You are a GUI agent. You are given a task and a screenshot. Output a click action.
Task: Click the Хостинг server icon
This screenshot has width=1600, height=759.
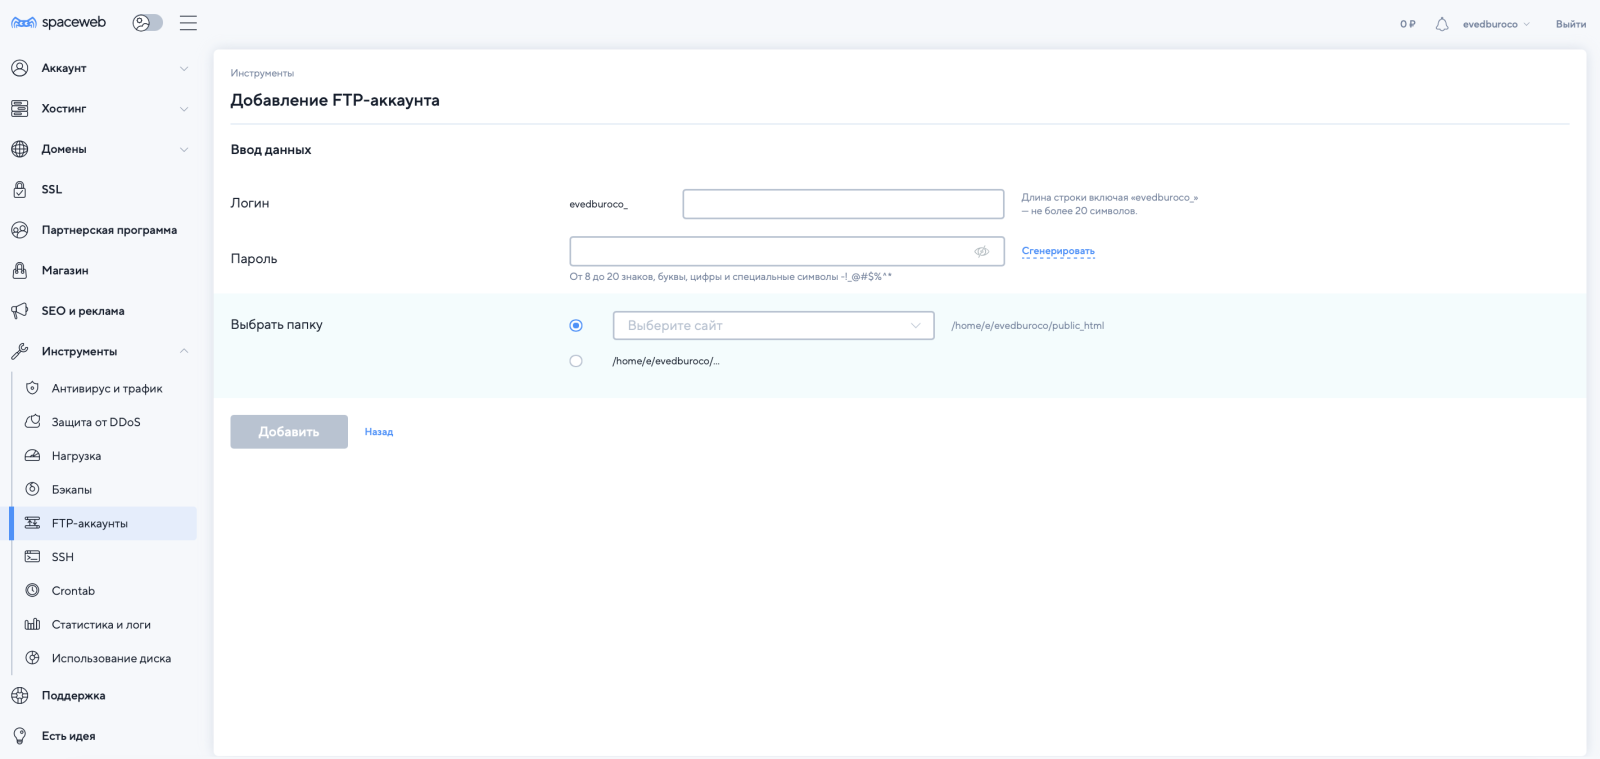20,108
